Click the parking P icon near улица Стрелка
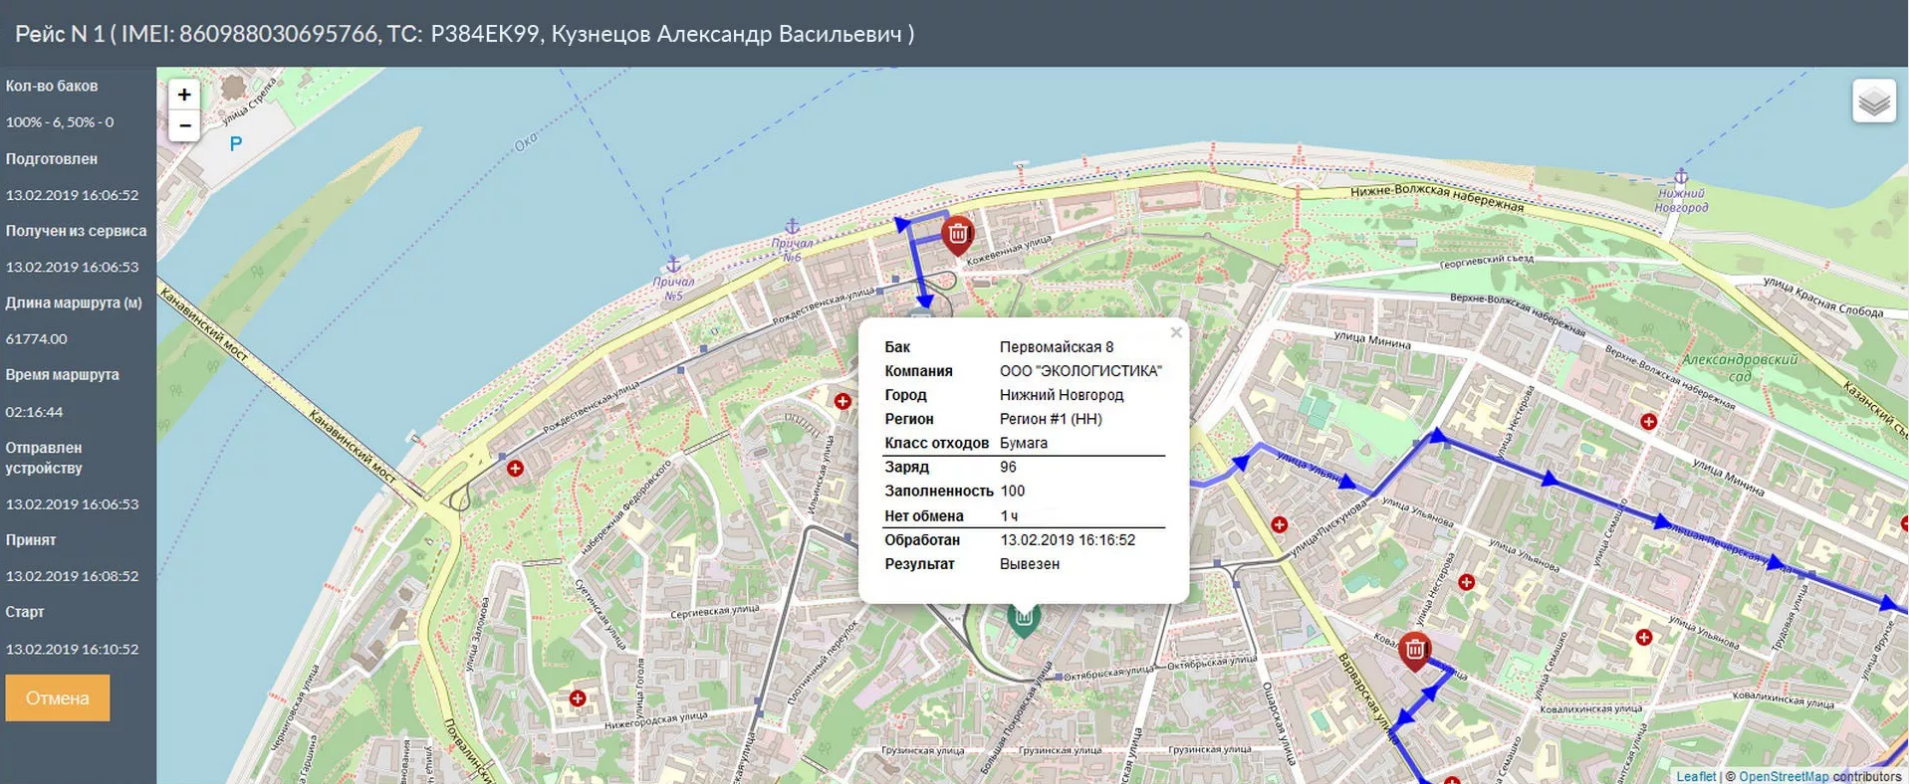The image size is (1909, 784). coord(236,144)
